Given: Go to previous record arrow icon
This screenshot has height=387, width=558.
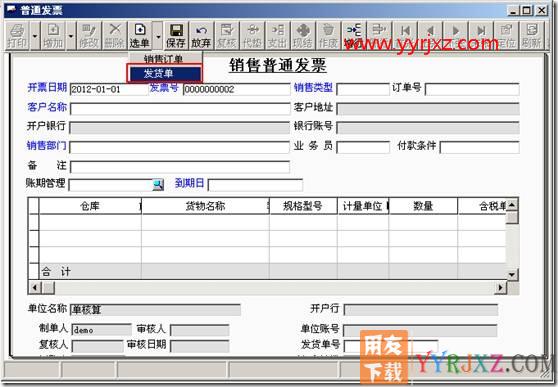Looking at the screenshot, I should coord(431,32).
